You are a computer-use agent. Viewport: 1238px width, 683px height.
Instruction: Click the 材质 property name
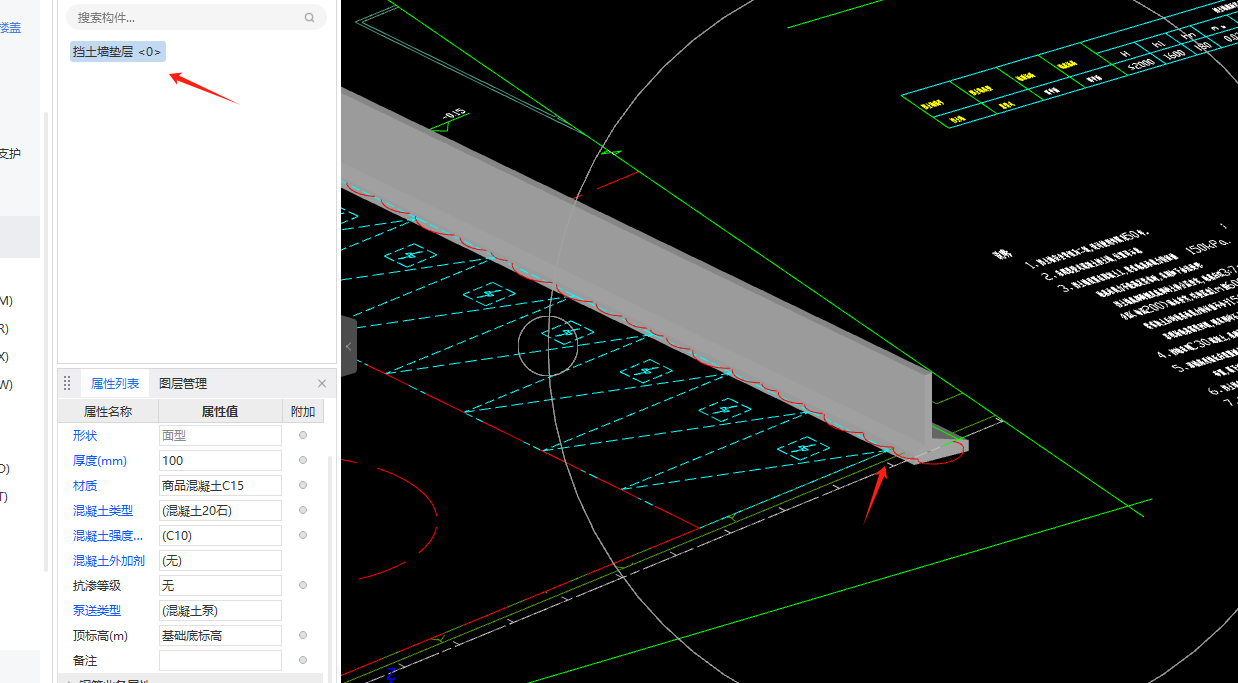tap(85, 486)
